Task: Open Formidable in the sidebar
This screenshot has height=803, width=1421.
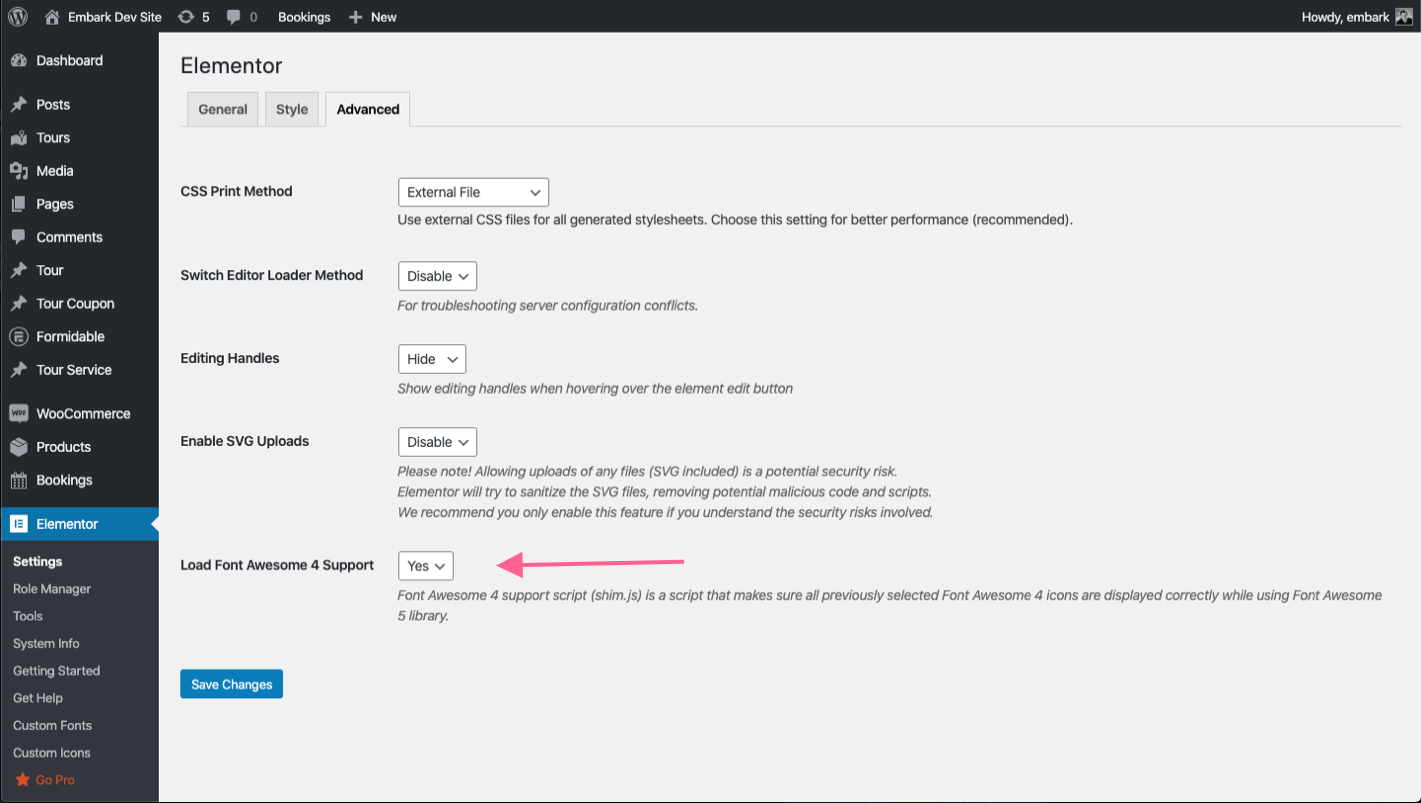Action: click(71, 337)
